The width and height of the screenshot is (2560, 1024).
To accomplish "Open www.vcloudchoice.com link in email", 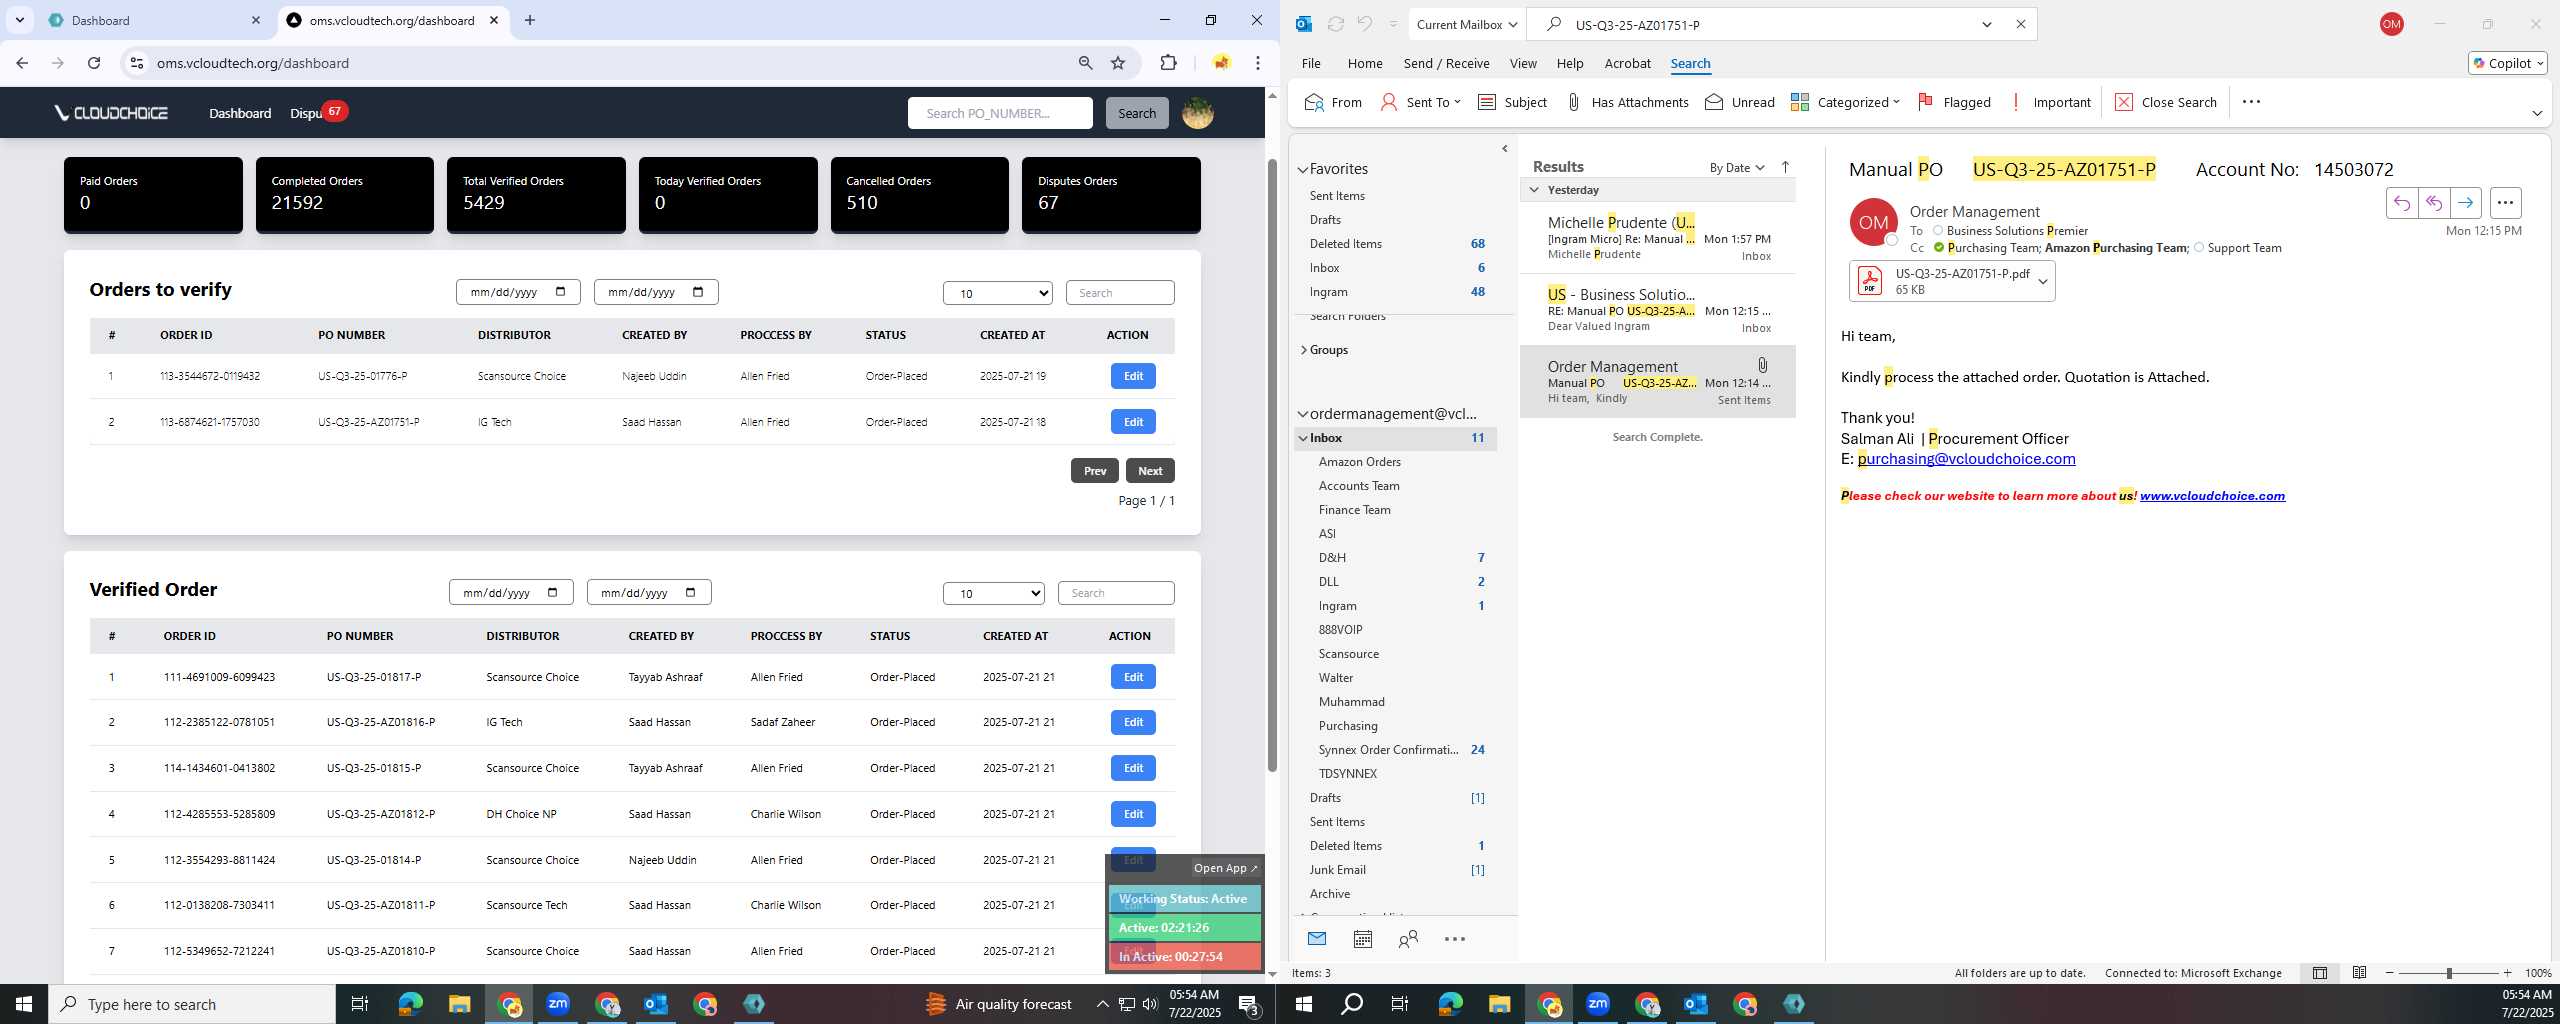I will pos(2212,496).
